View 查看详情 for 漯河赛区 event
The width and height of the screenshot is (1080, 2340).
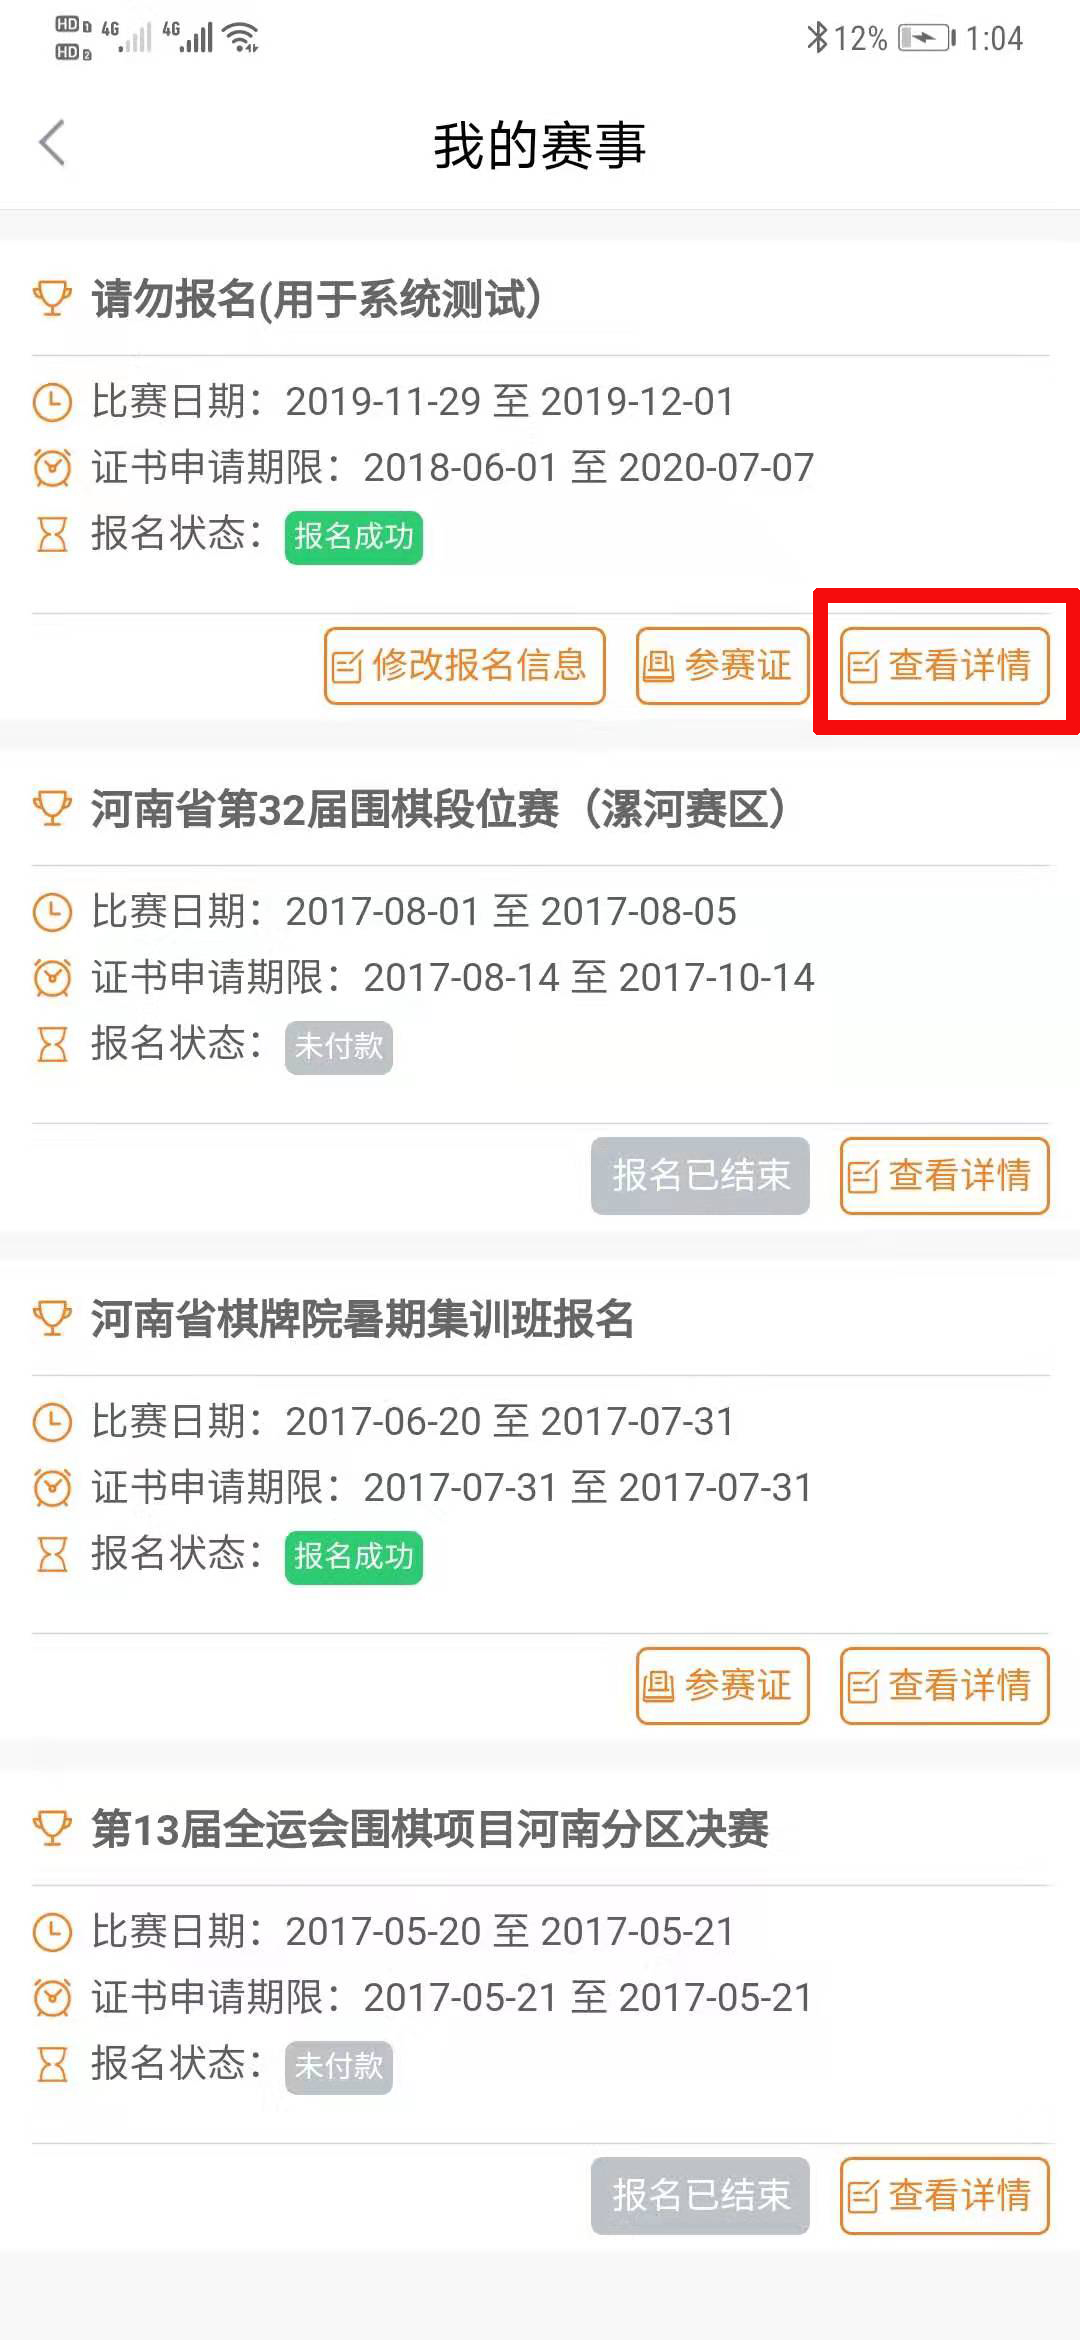click(x=945, y=1176)
